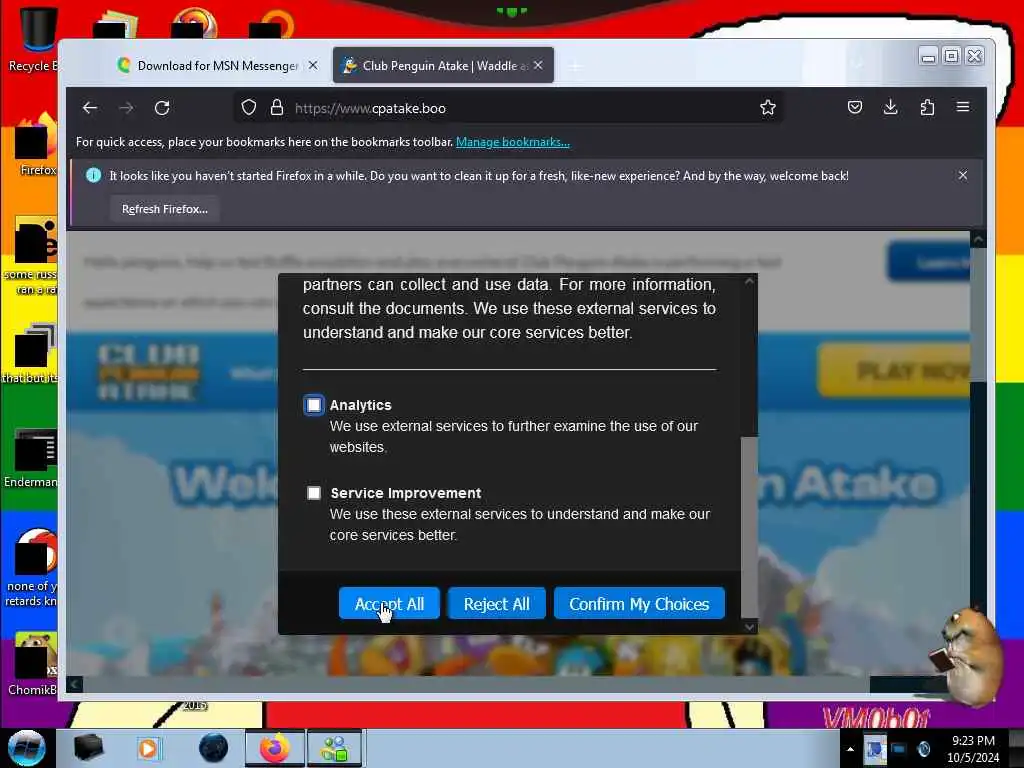This screenshot has width=1024, height=768.
Task: Open Firefox Downloads panel
Action: tap(890, 107)
